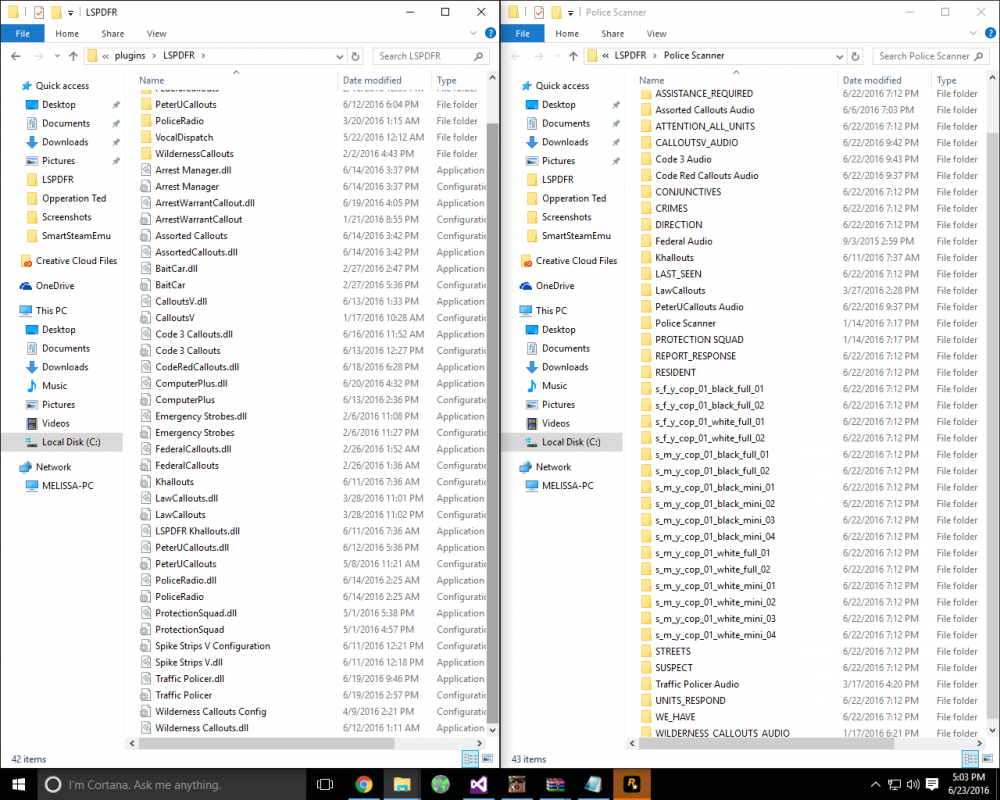Refresh the Police Scanner address bar
Viewport: 1000px width, 800px height.
coord(856,56)
